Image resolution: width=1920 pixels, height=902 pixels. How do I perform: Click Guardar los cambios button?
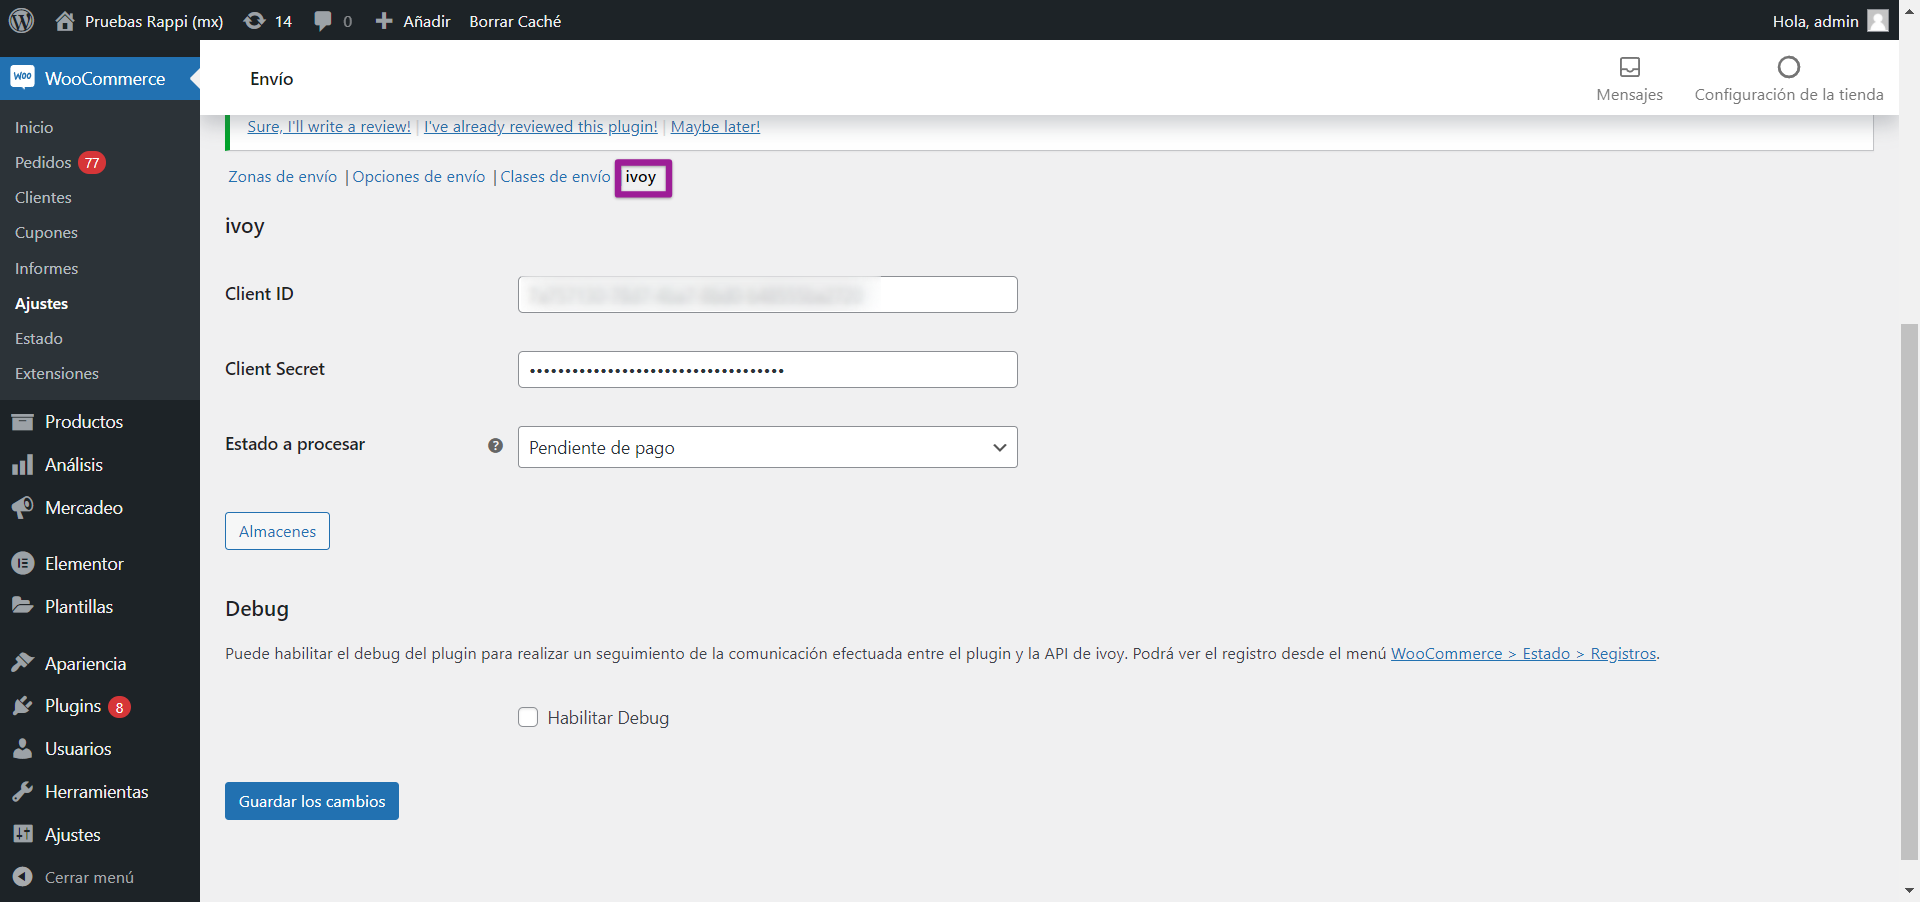click(312, 801)
